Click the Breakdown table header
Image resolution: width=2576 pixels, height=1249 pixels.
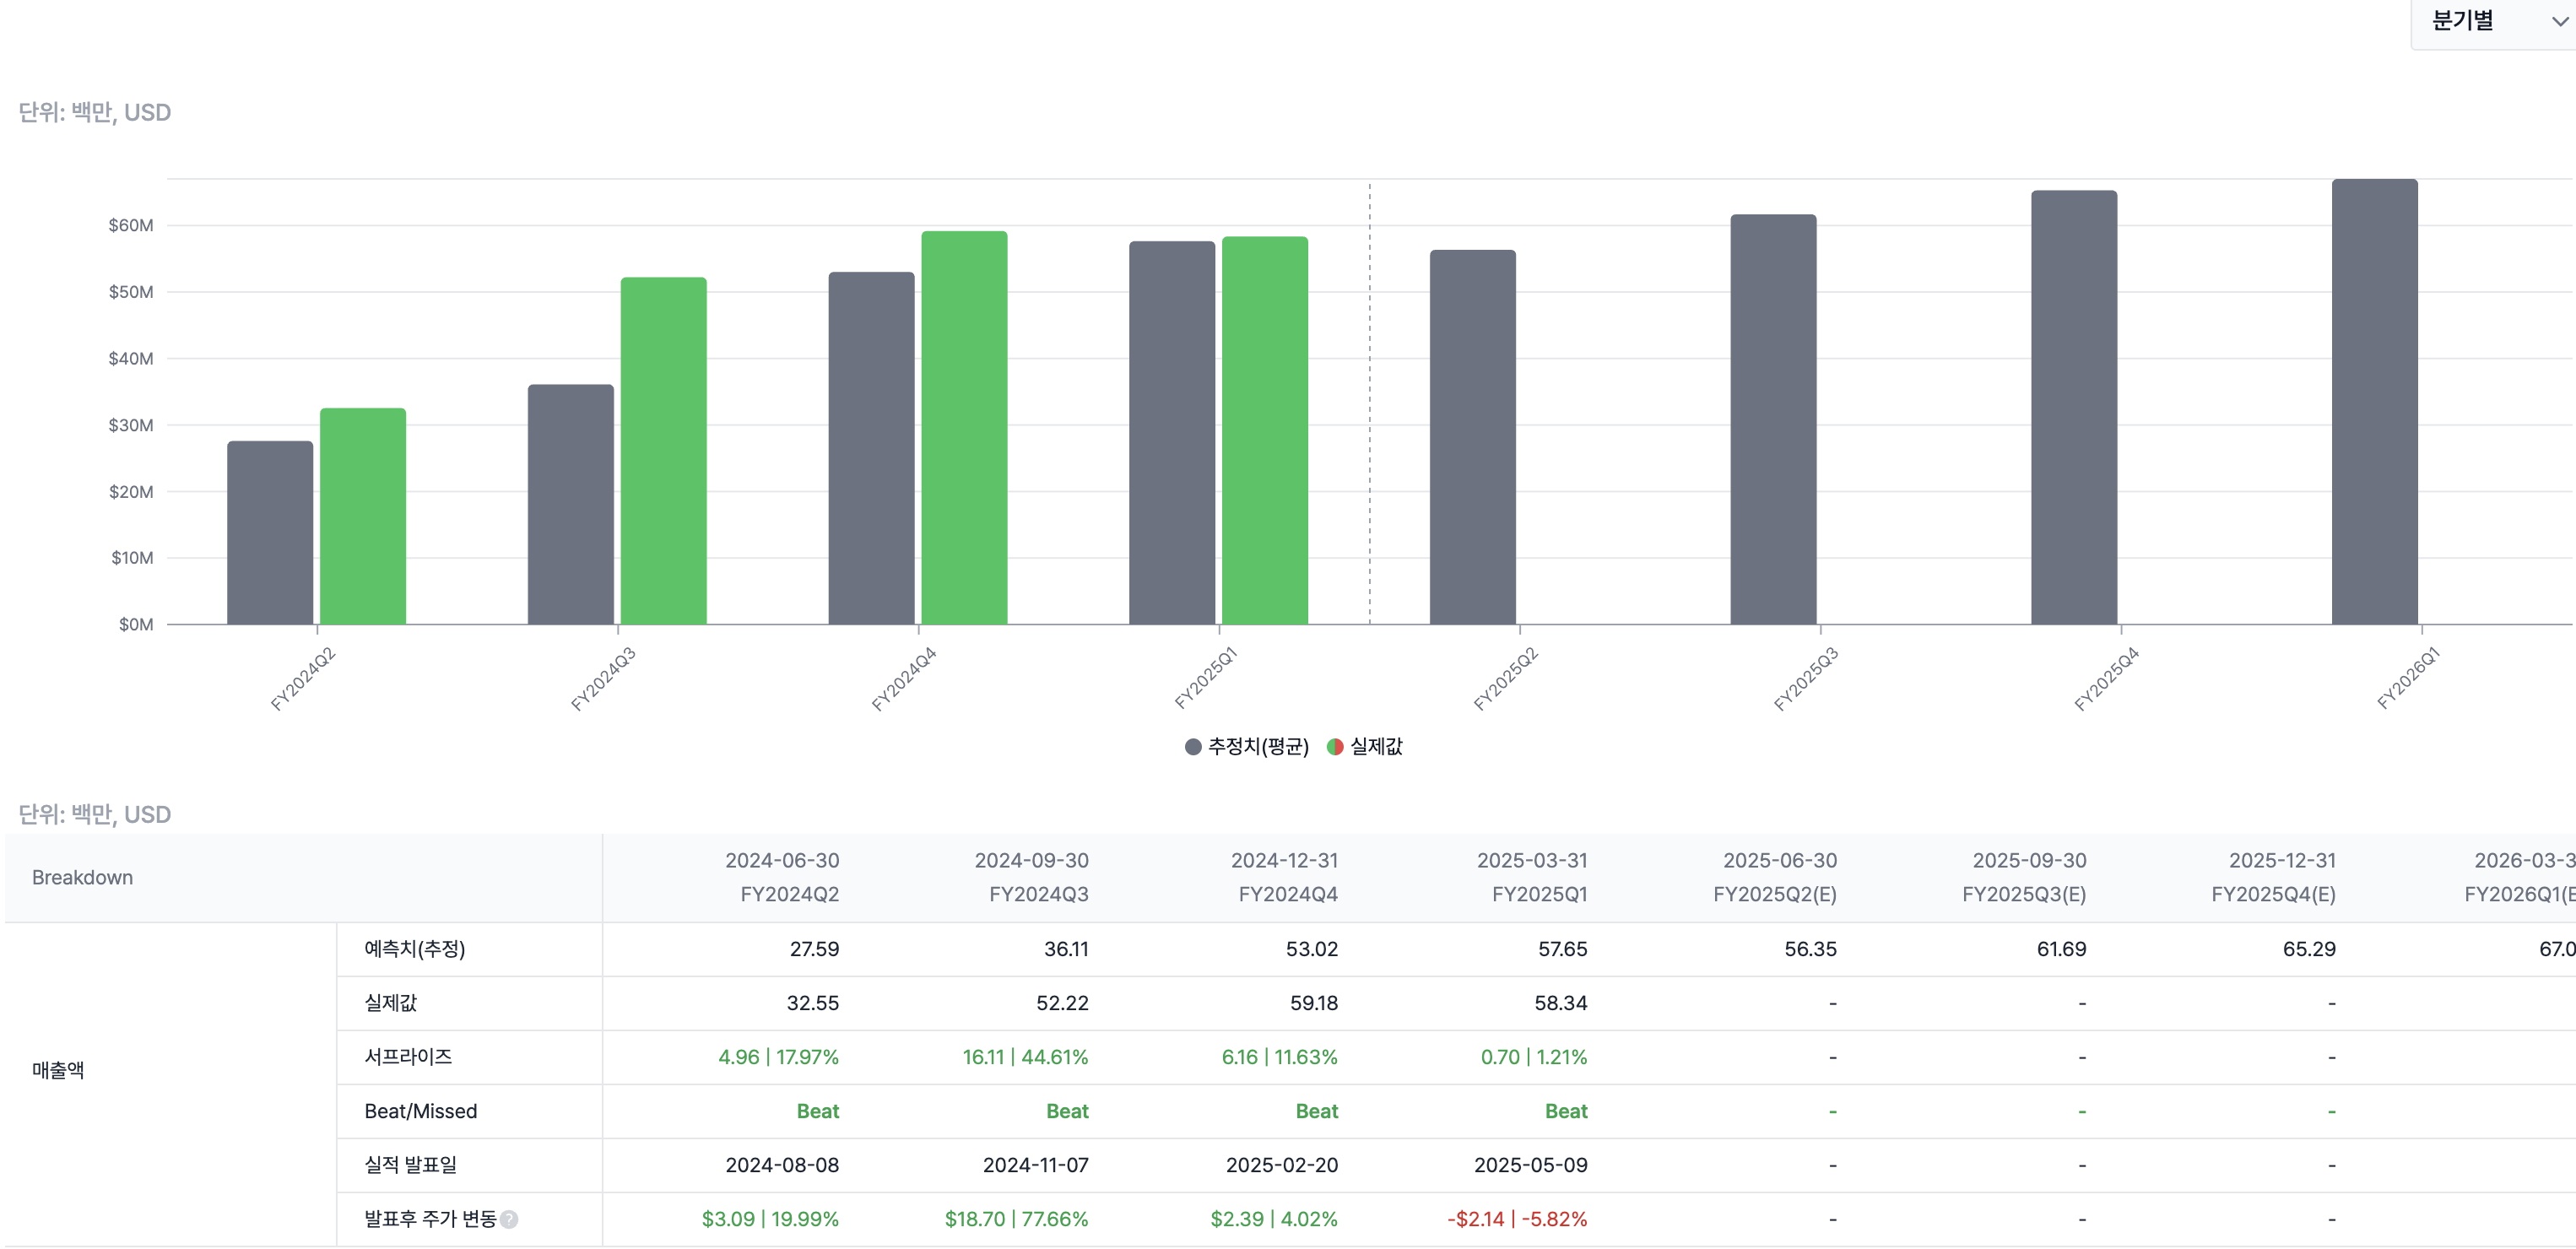(82, 877)
